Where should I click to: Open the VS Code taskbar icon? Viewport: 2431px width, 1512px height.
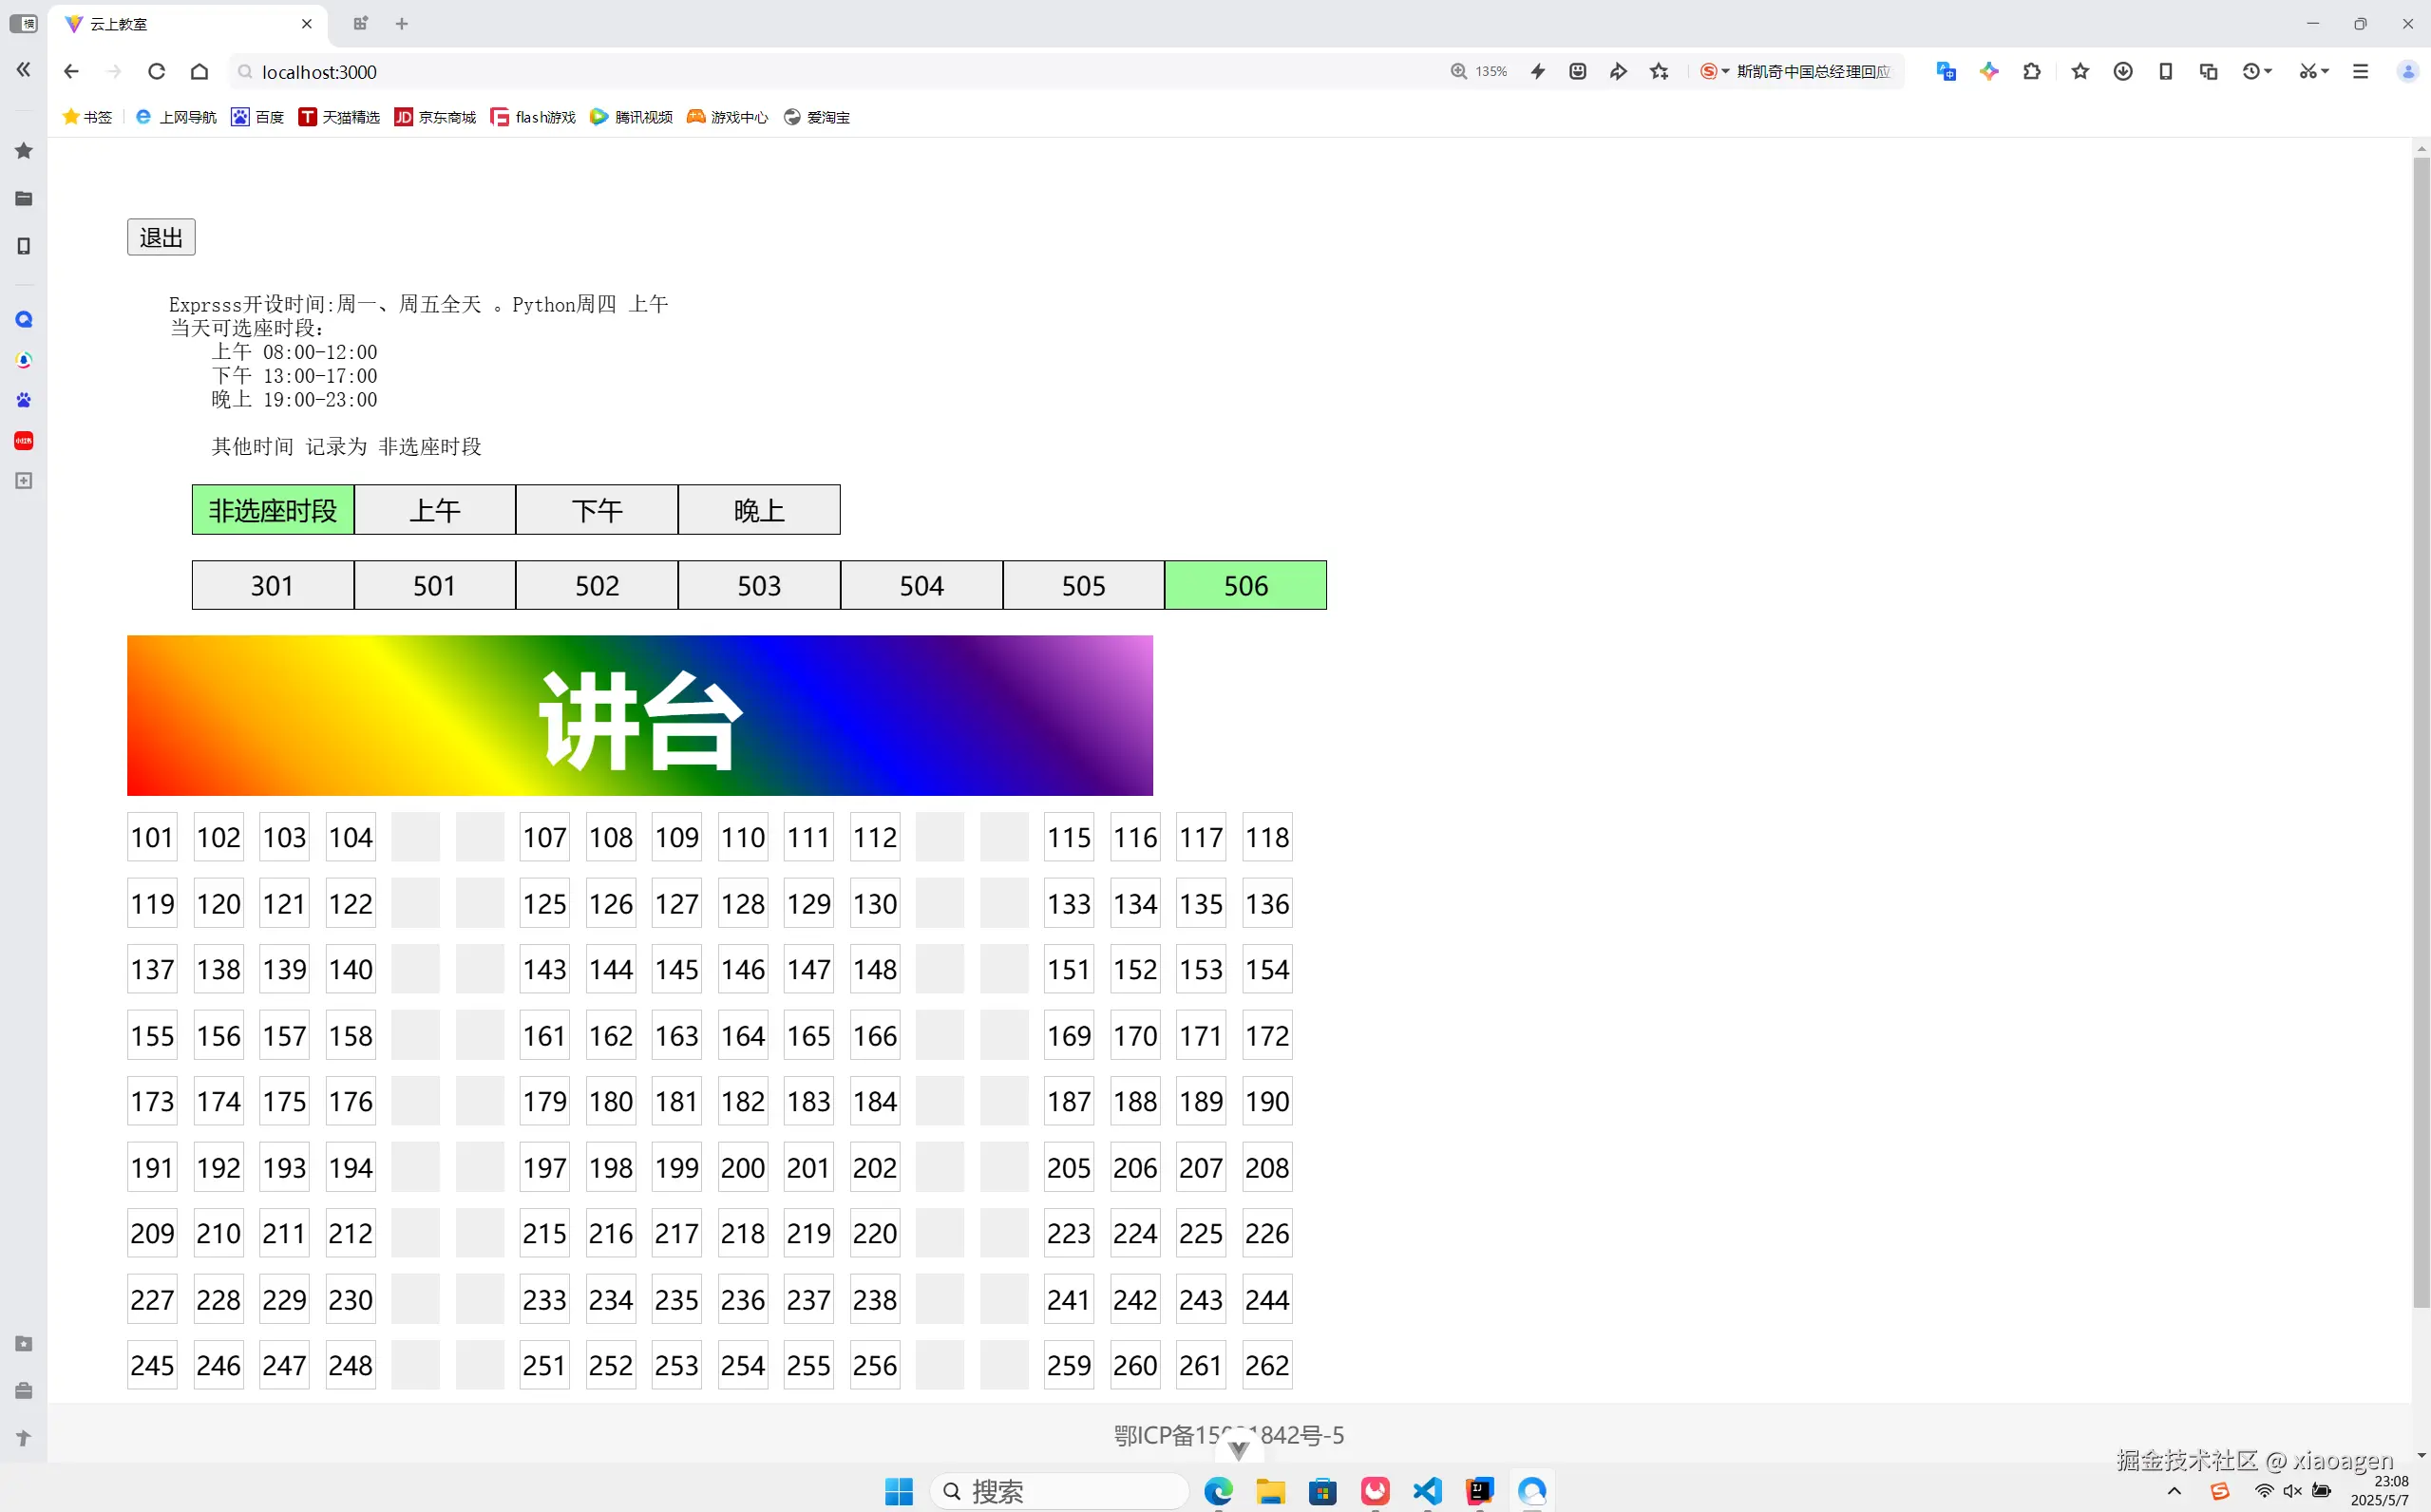[x=1427, y=1491]
